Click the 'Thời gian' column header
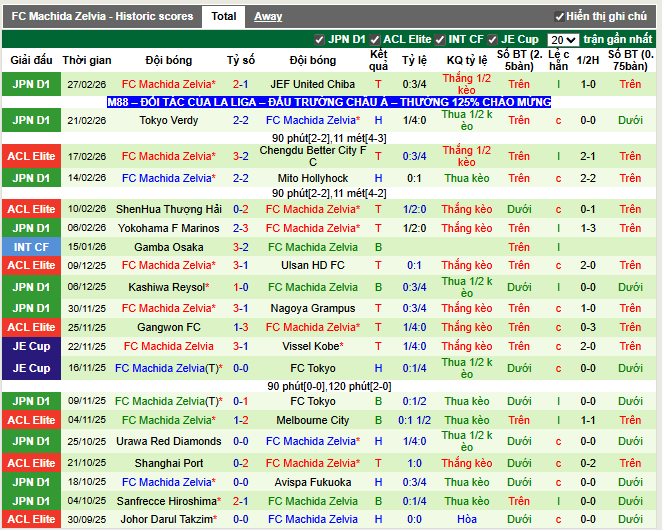663x530 pixels. point(87,60)
